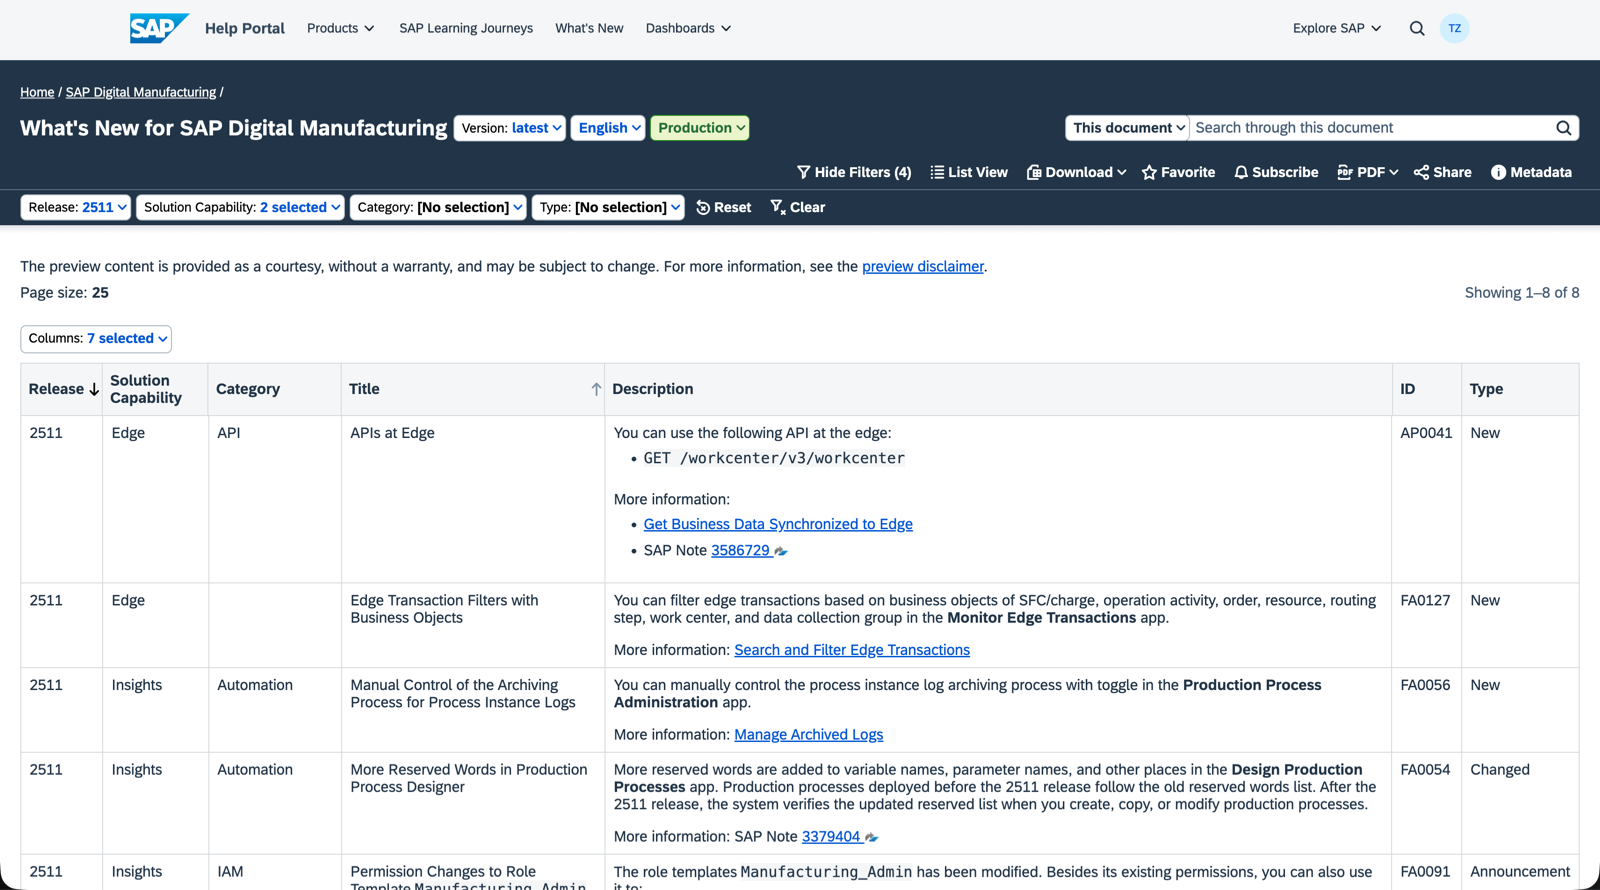This screenshot has width=1600, height=890.
Task: Open the PDF dropdown
Action: pyautogui.click(x=1367, y=172)
